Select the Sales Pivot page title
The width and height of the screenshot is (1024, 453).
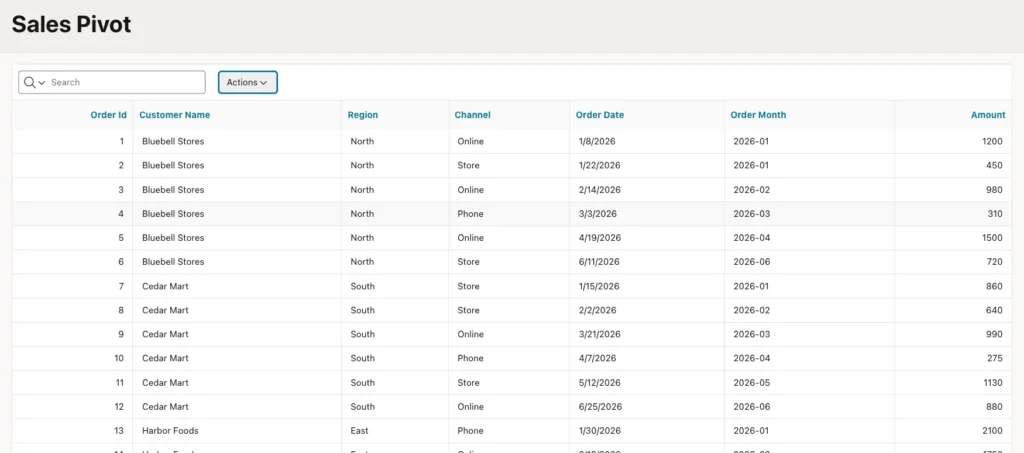(x=72, y=24)
